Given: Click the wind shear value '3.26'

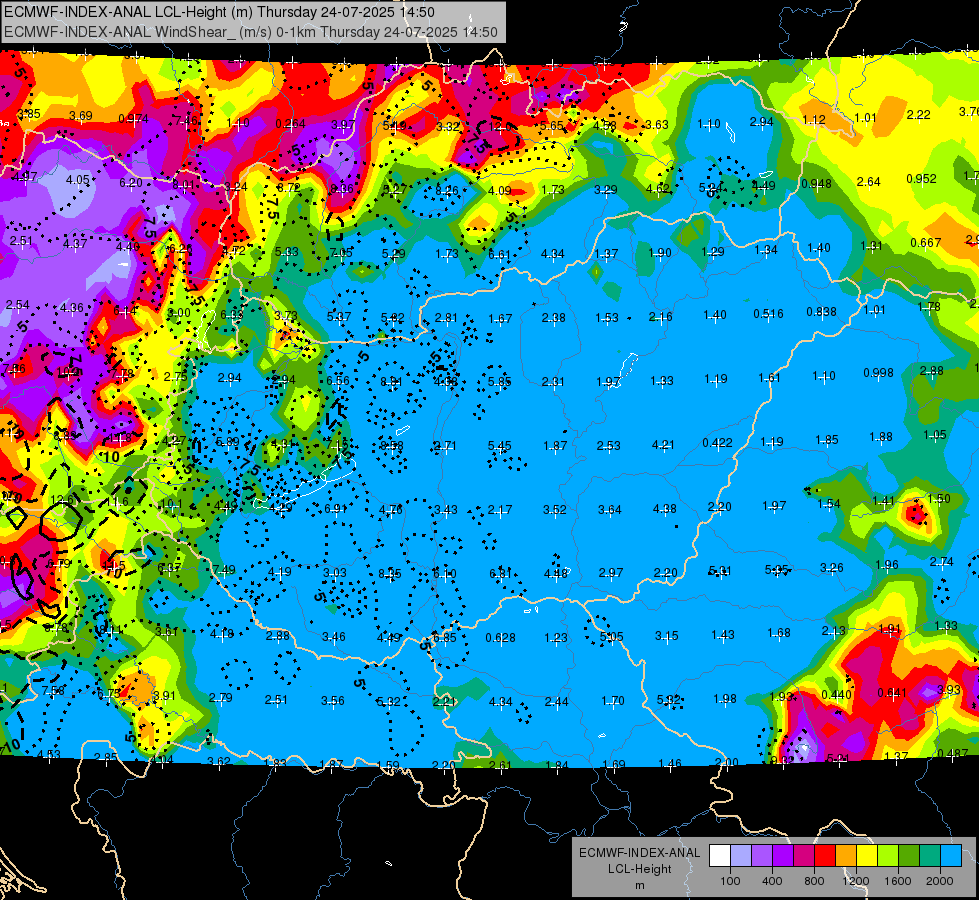Looking at the screenshot, I should pos(832,568).
